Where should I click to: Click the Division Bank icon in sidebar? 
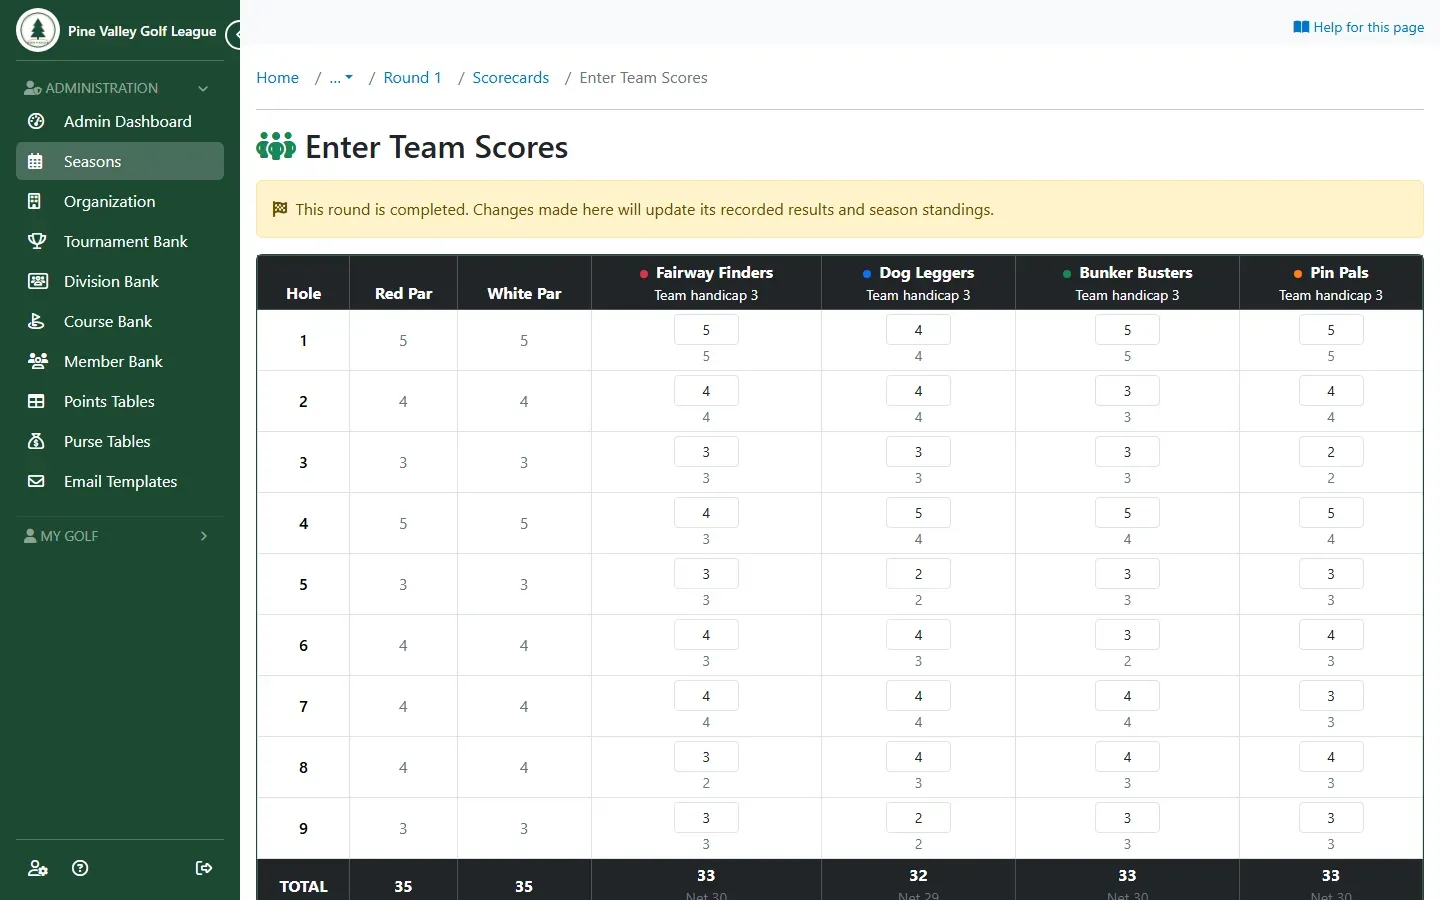pos(37,281)
